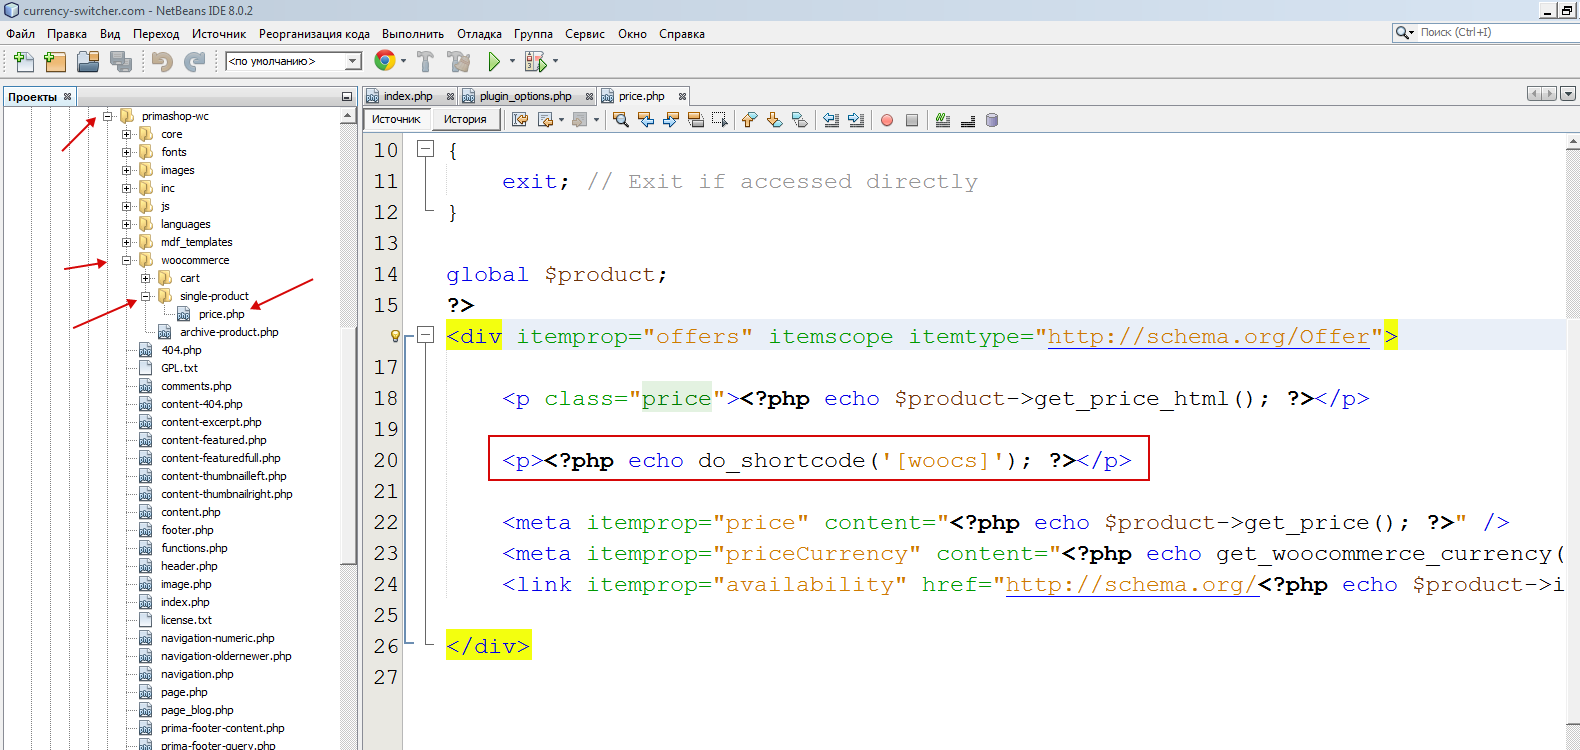Redo the last undone edit
This screenshot has width=1580, height=750.
pyautogui.click(x=195, y=61)
